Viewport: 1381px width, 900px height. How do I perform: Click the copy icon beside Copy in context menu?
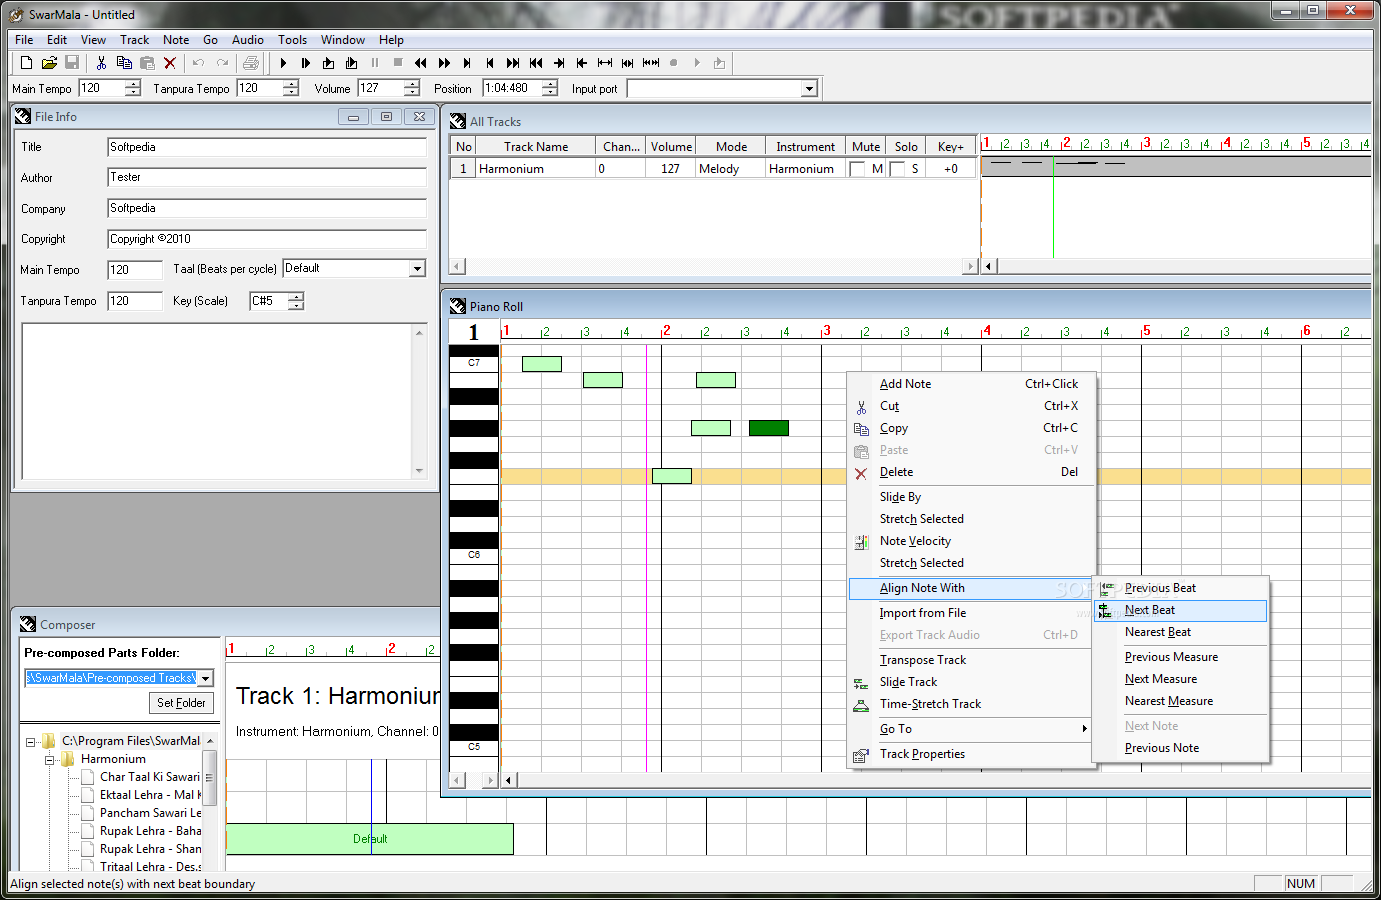tap(861, 429)
